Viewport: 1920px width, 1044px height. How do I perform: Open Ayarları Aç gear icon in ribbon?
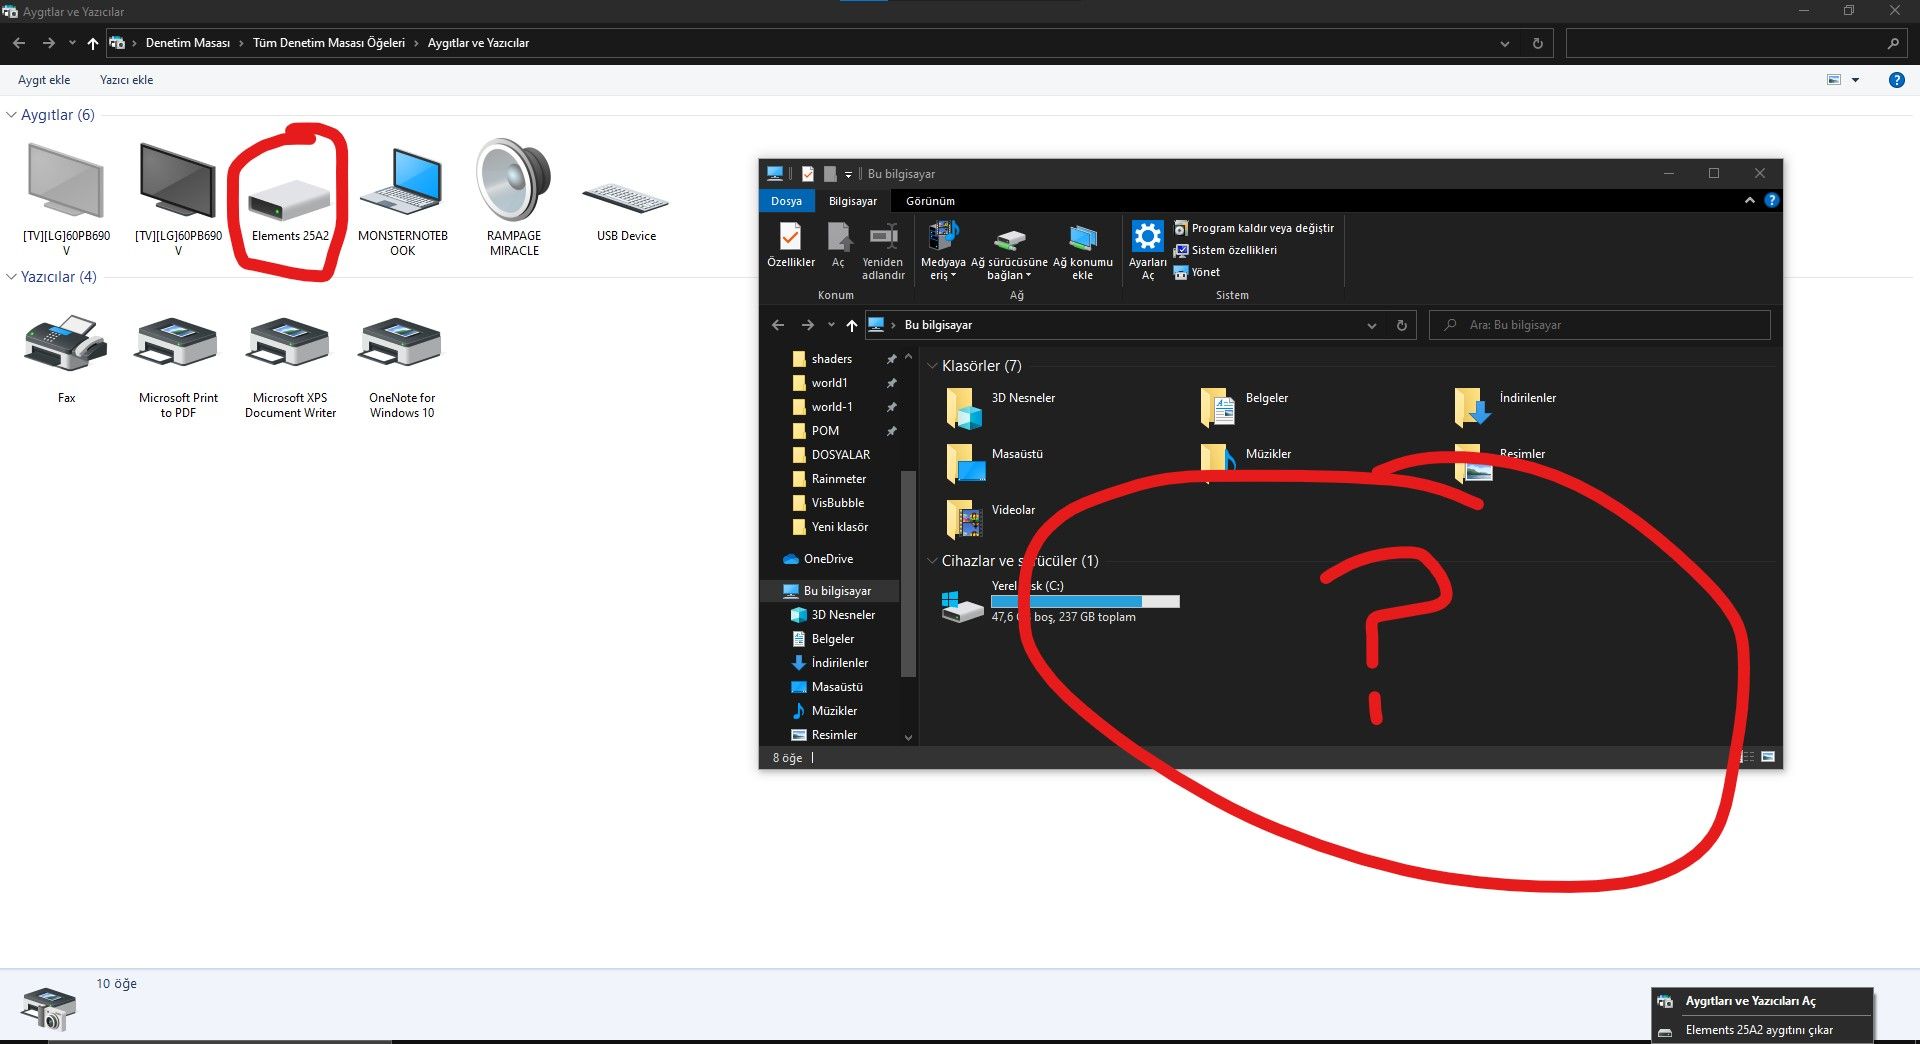[1147, 251]
